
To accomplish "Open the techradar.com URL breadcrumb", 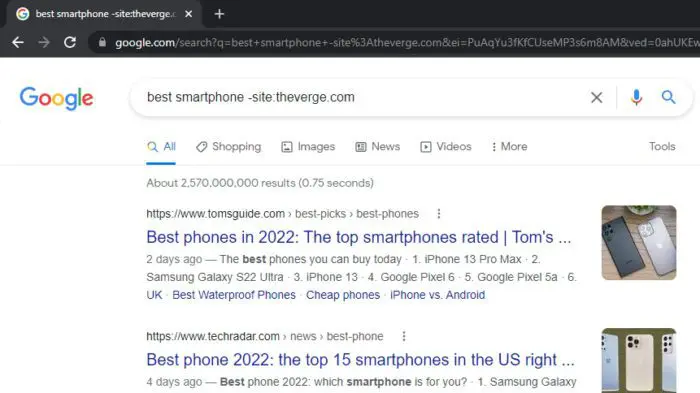I will (265, 336).
